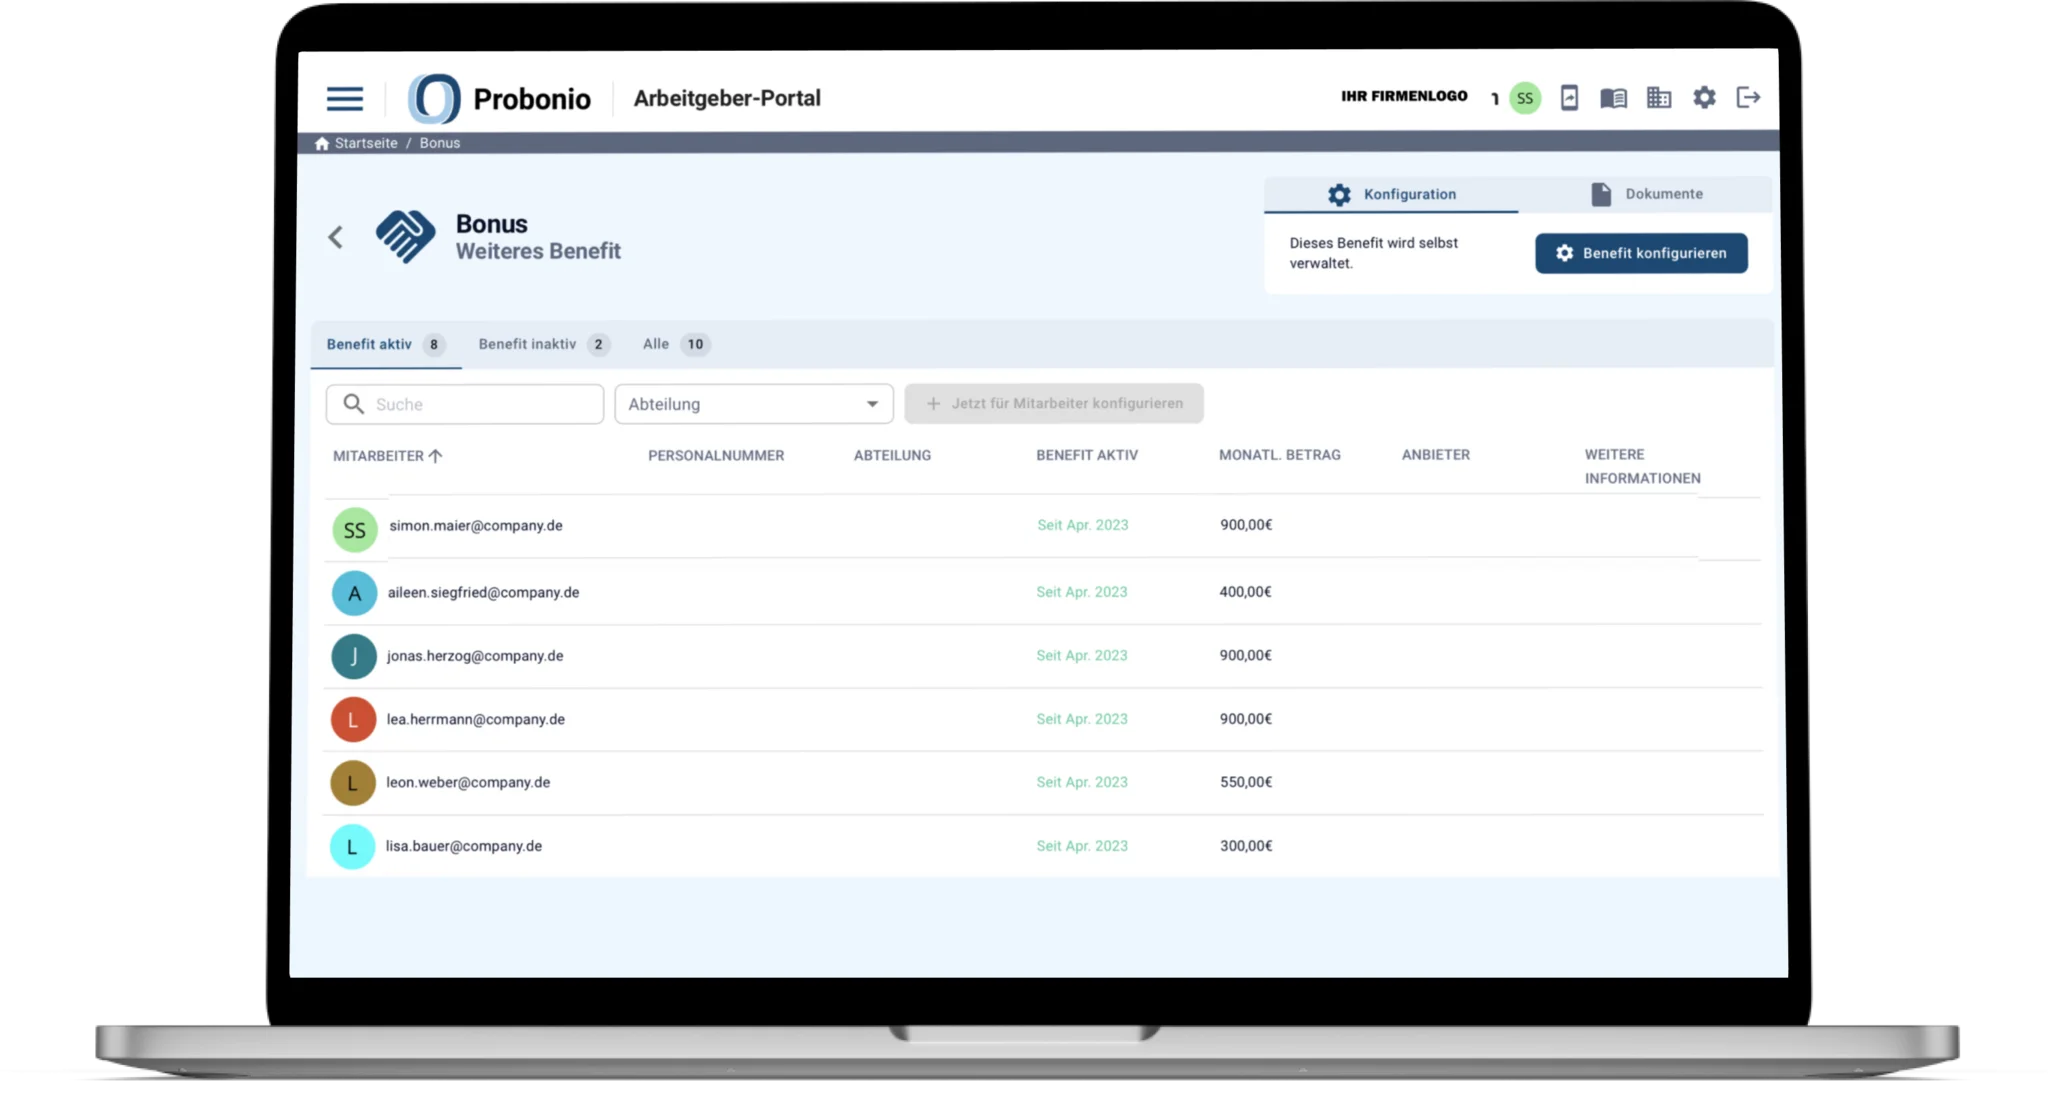Image resolution: width=2048 pixels, height=1096 pixels.
Task: Open the open-book handbook icon
Action: 1613,98
